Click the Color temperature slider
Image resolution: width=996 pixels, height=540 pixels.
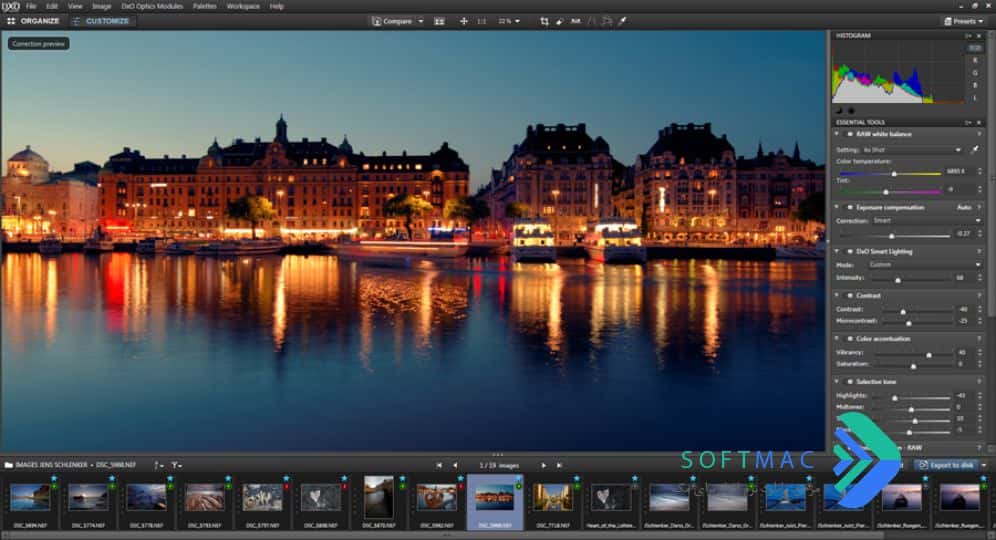[x=889, y=173]
